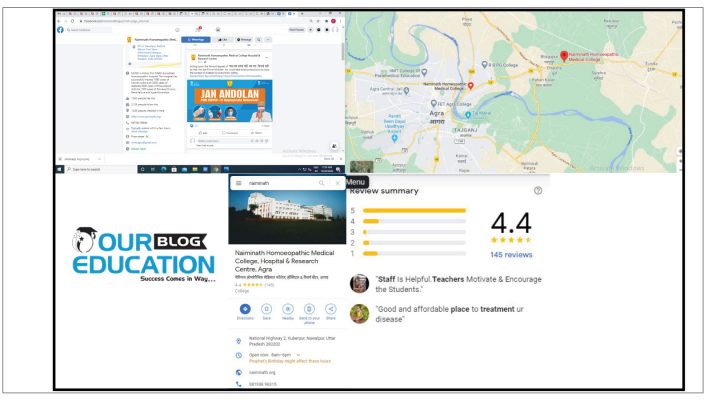Viewport: 704px width, 400px height.
Task: Open the 145 reviews link
Action: click(x=511, y=255)
